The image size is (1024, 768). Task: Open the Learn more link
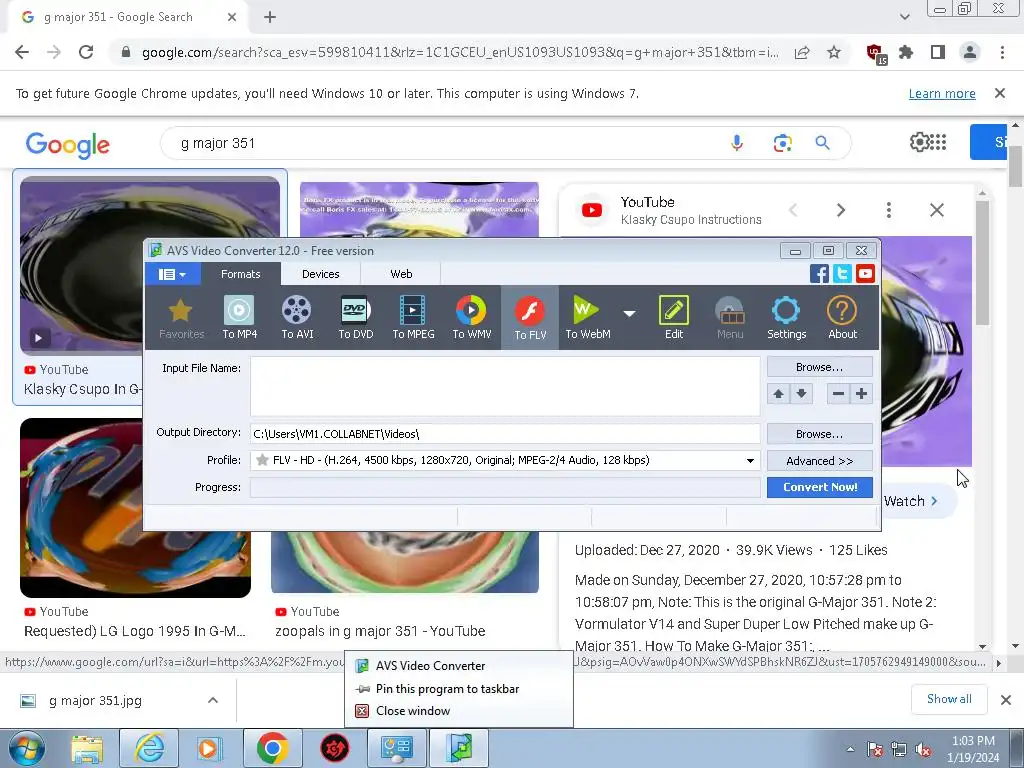[x=942, y=93]
